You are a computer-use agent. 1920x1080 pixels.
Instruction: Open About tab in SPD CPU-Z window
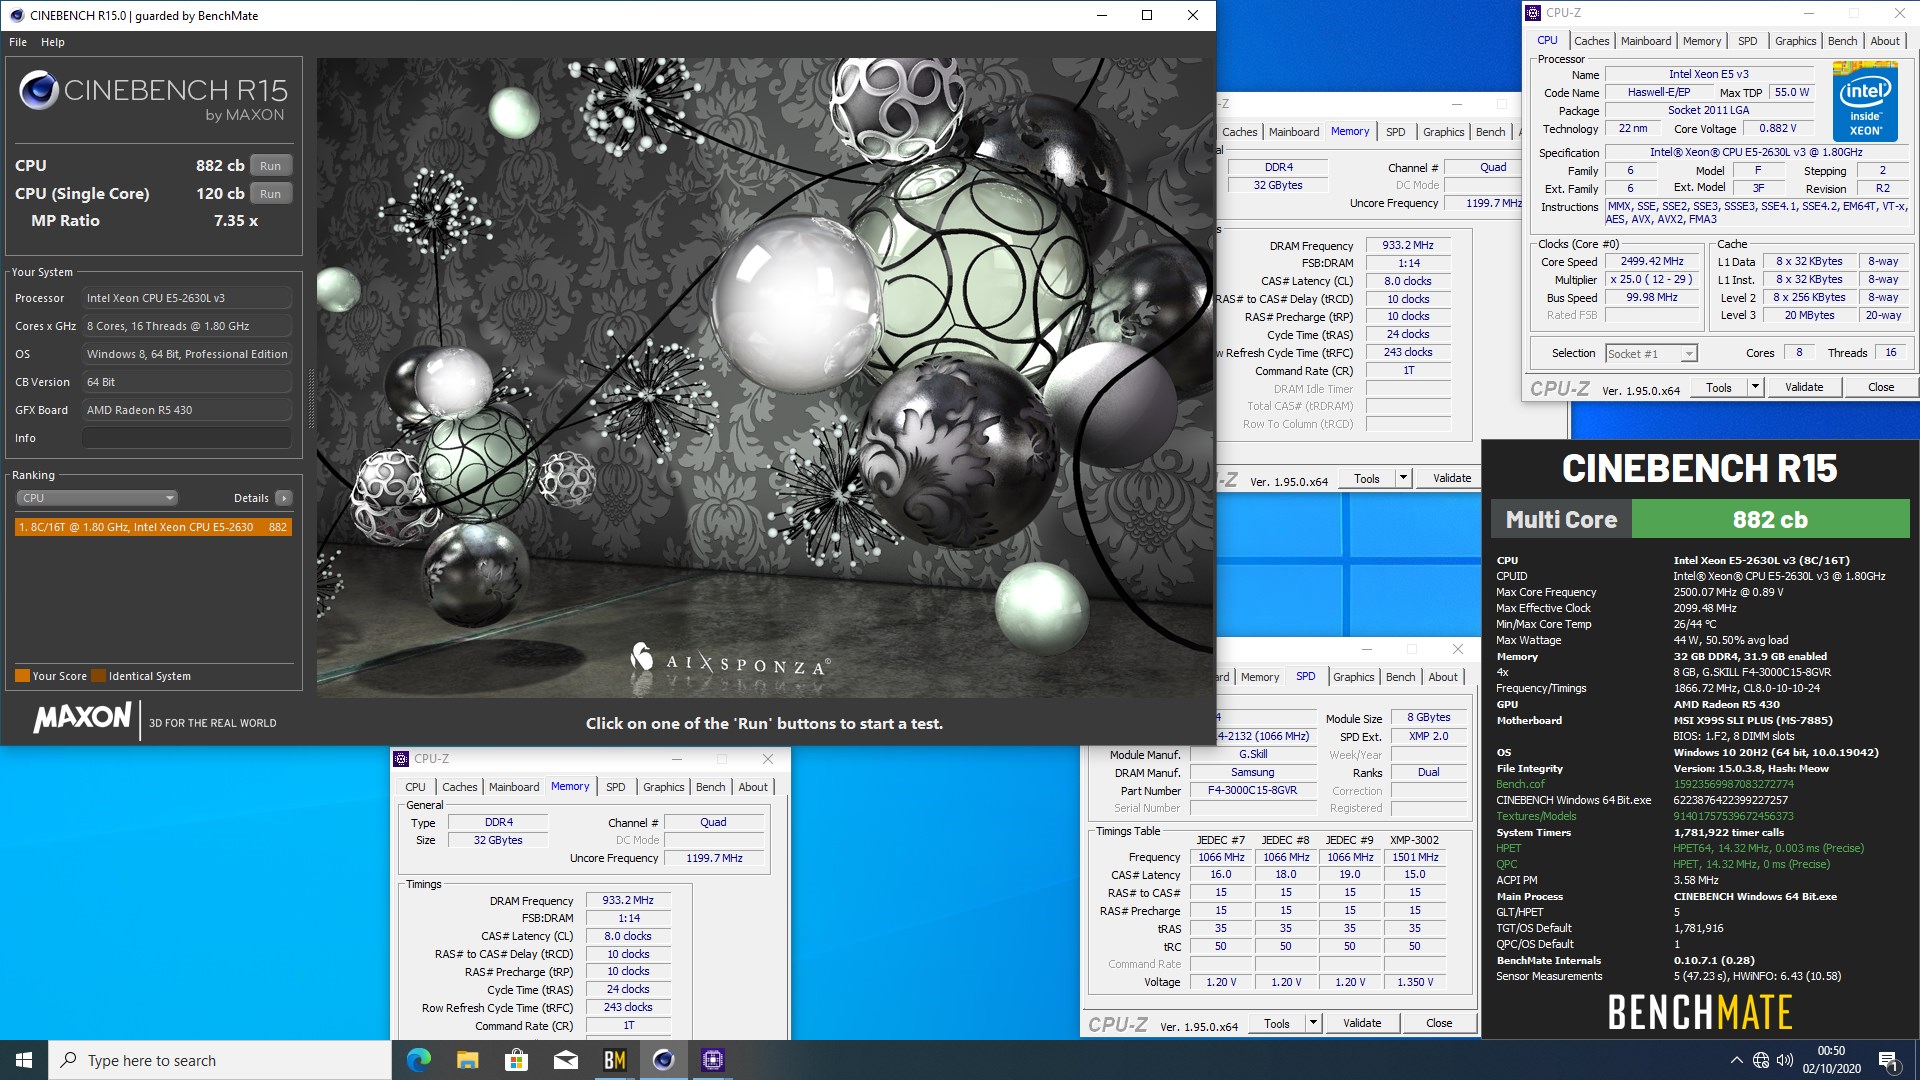[1442, 677]
